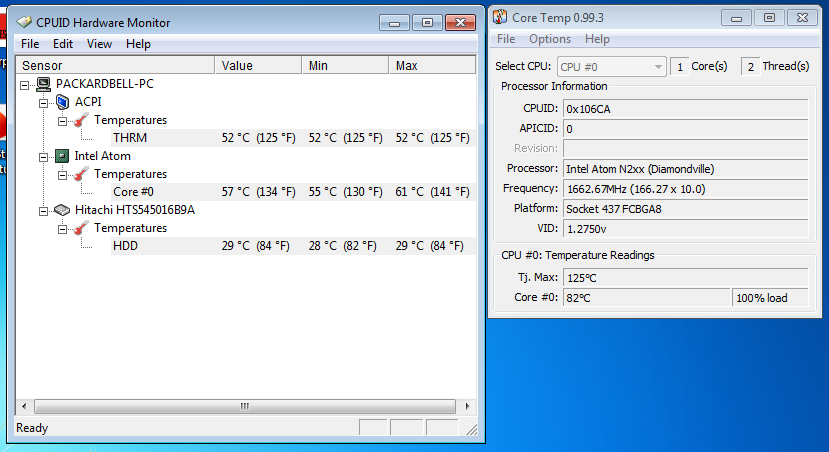Collapse Temperatures node under Intel Atom
Viewport: 829px width, 452px height.
[x=62, y=175]
